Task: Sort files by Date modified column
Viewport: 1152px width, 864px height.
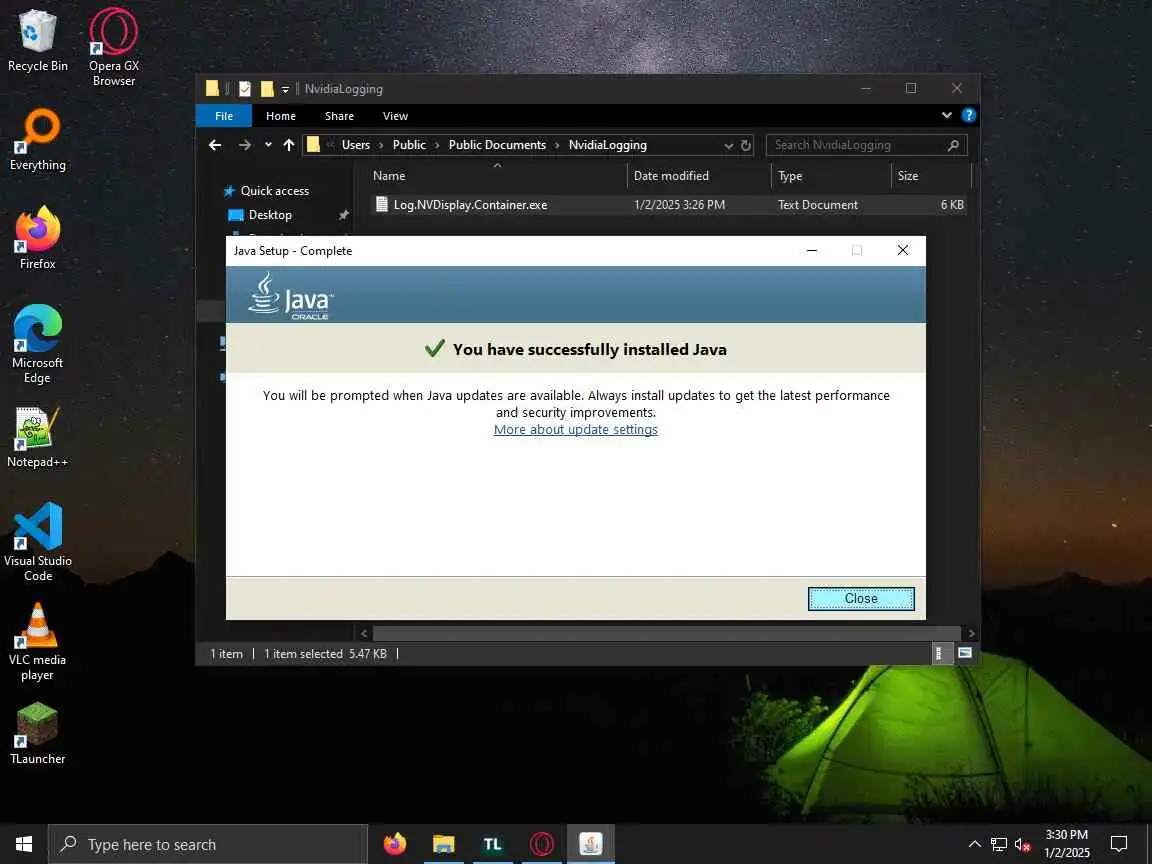Action: tap(698, 176)
